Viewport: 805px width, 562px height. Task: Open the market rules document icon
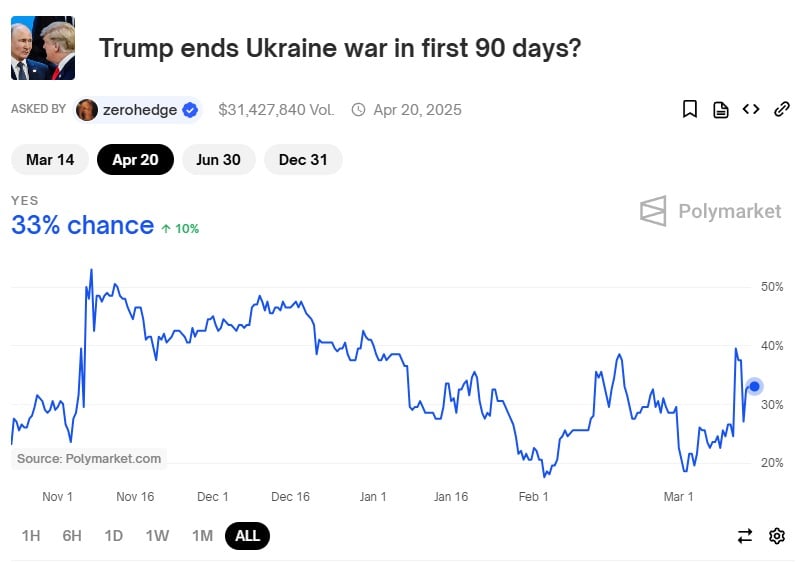[720, 110]
